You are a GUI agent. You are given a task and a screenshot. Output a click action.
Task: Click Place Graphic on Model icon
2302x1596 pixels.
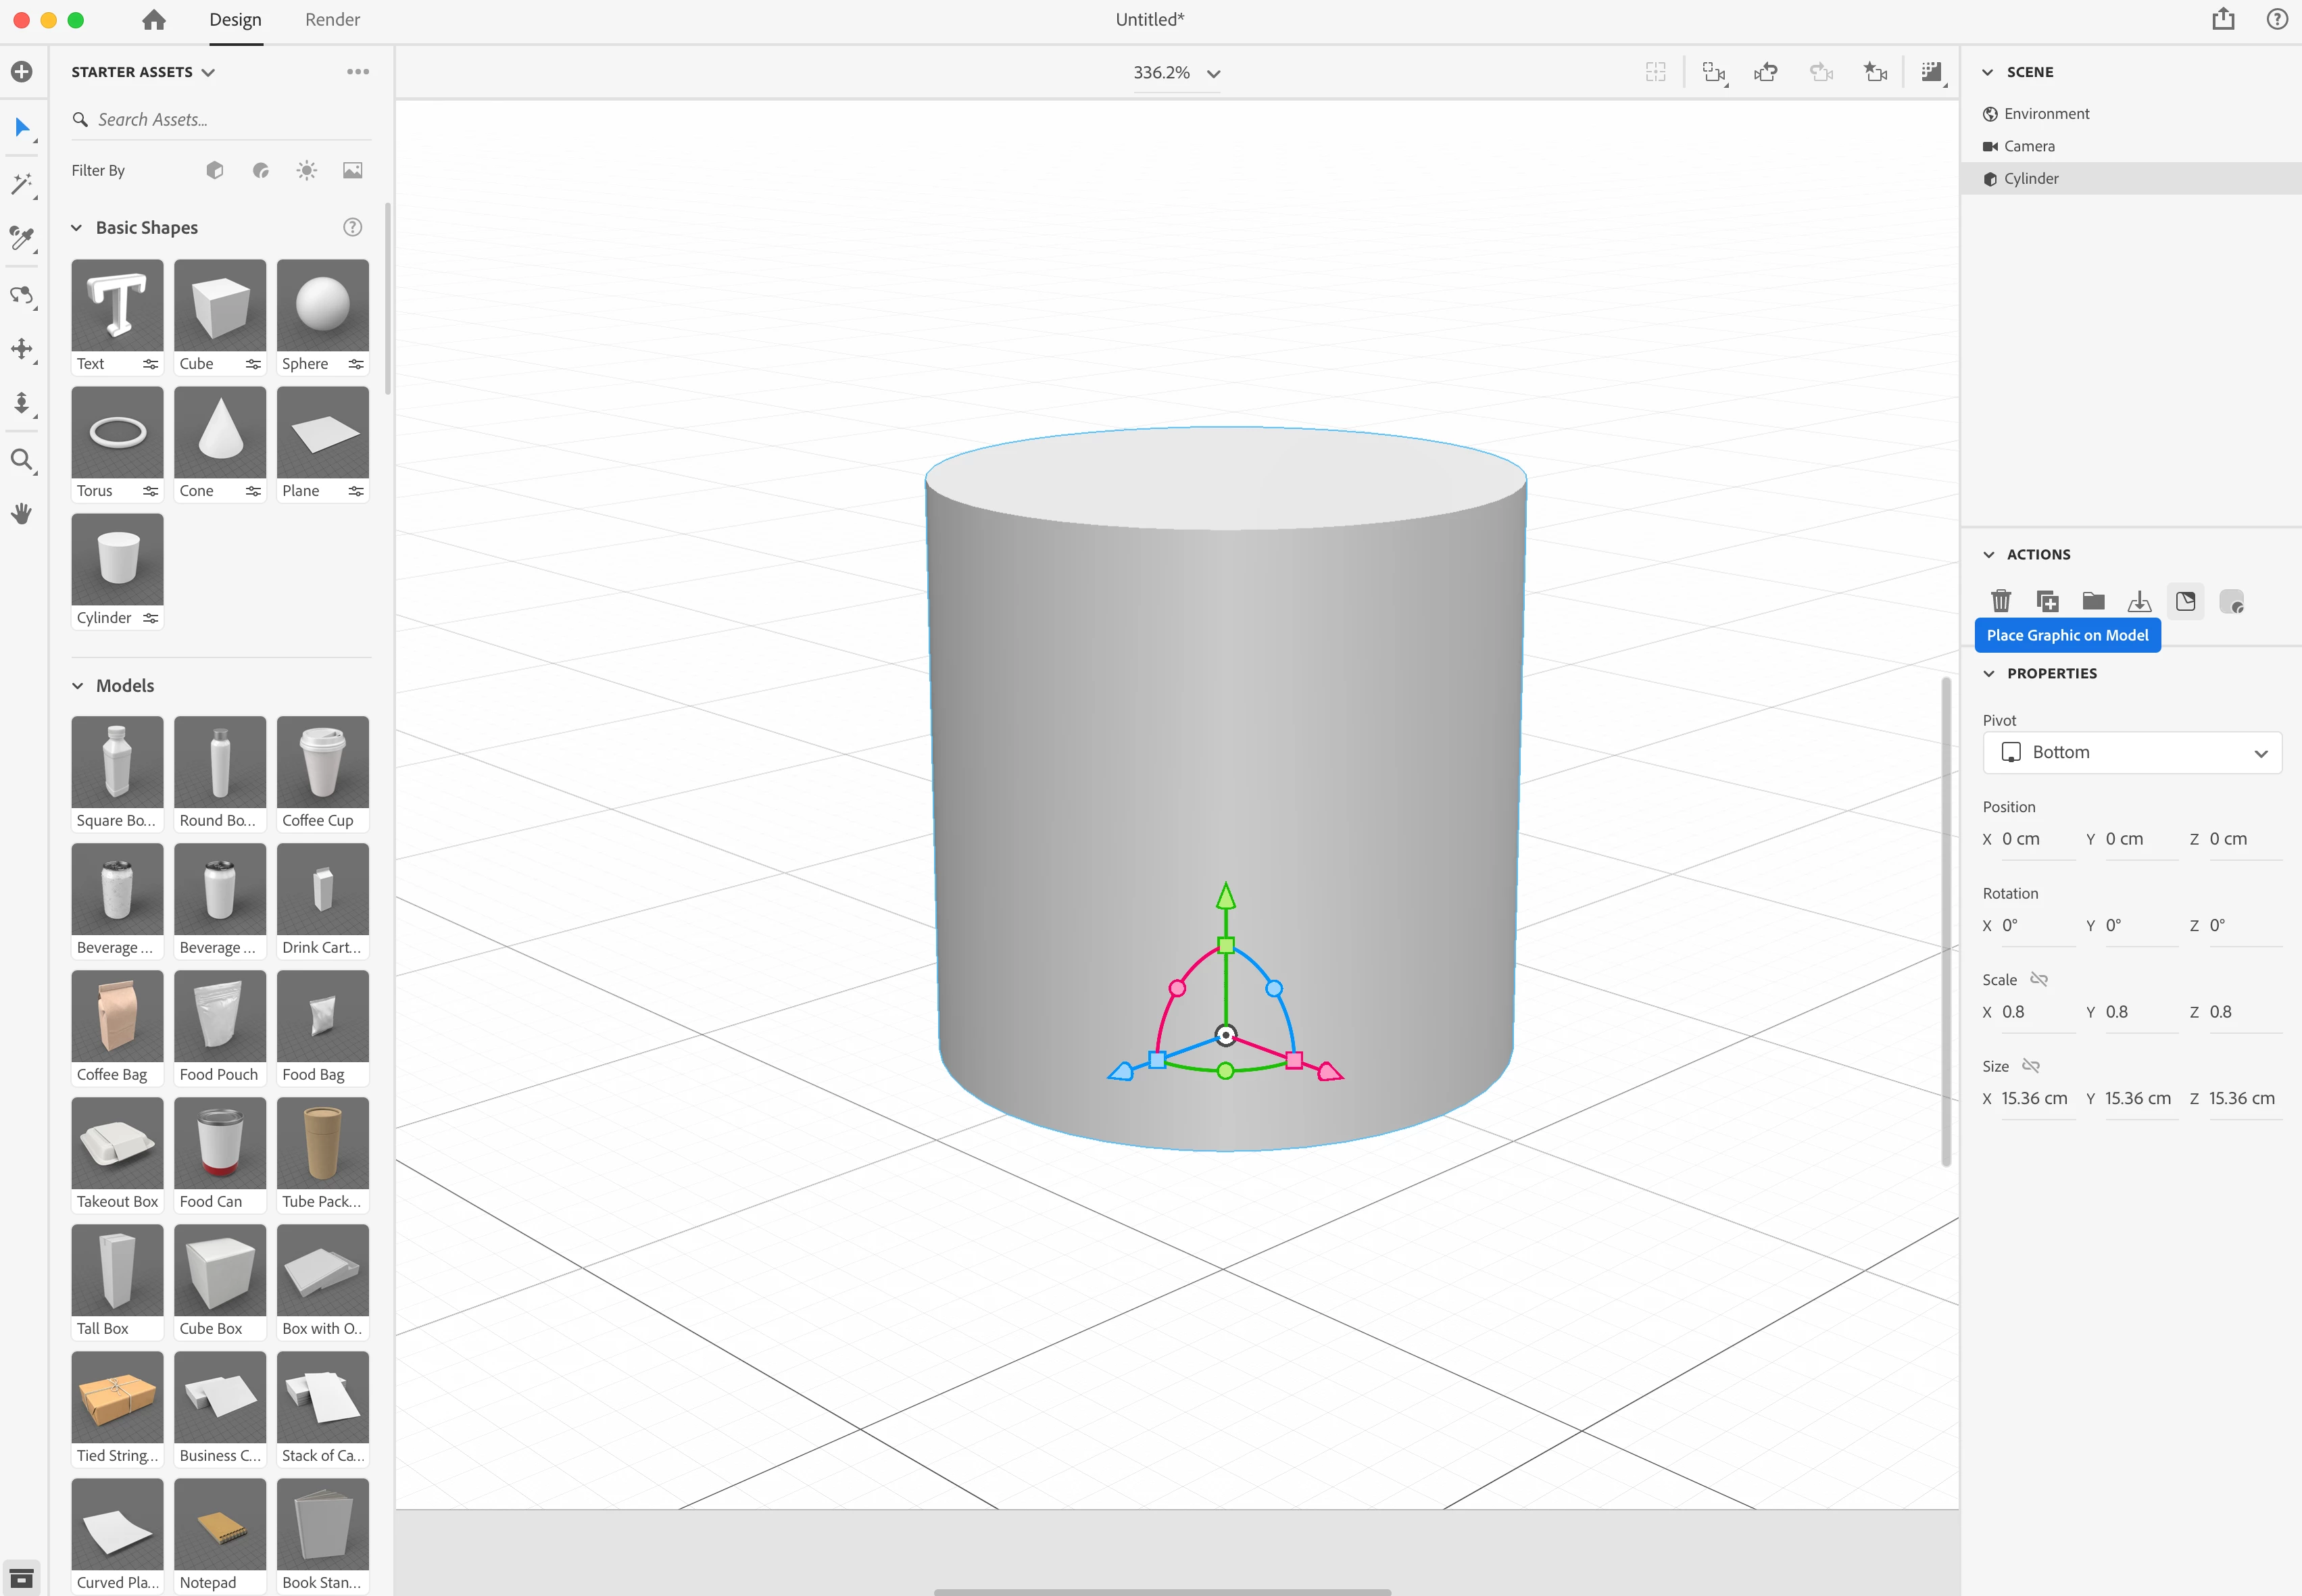(x=2185, y=601)
